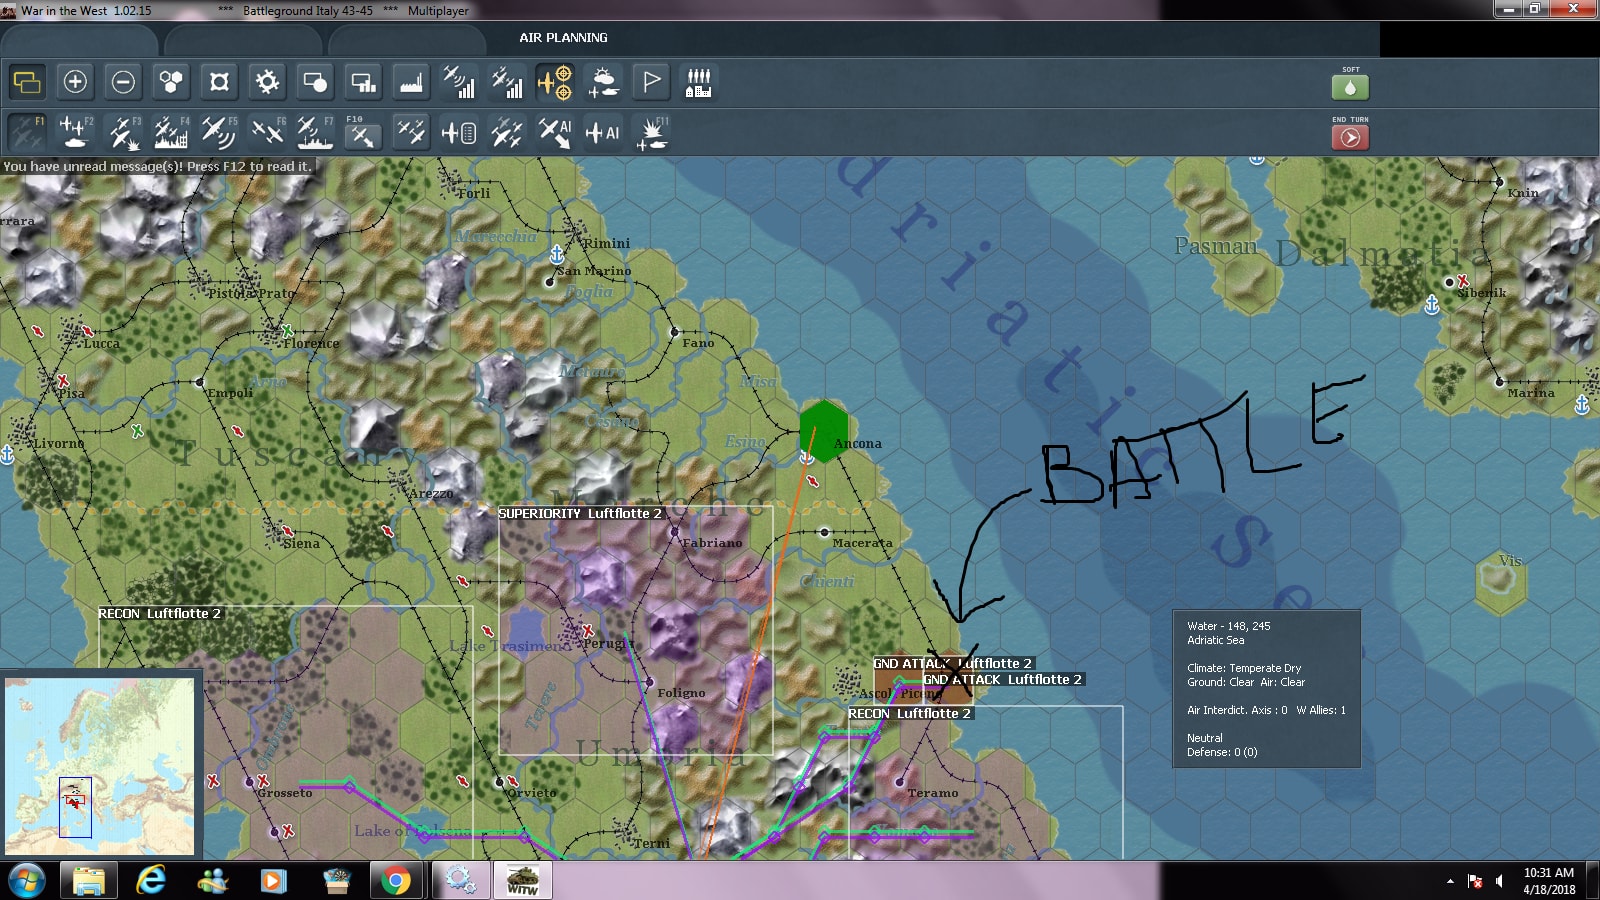
Task: Toggle the factory display icon
Action: [x=411, y=82]
